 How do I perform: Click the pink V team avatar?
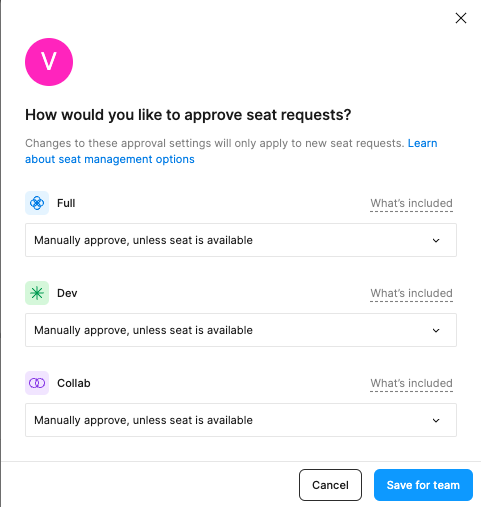pos(49,62)
